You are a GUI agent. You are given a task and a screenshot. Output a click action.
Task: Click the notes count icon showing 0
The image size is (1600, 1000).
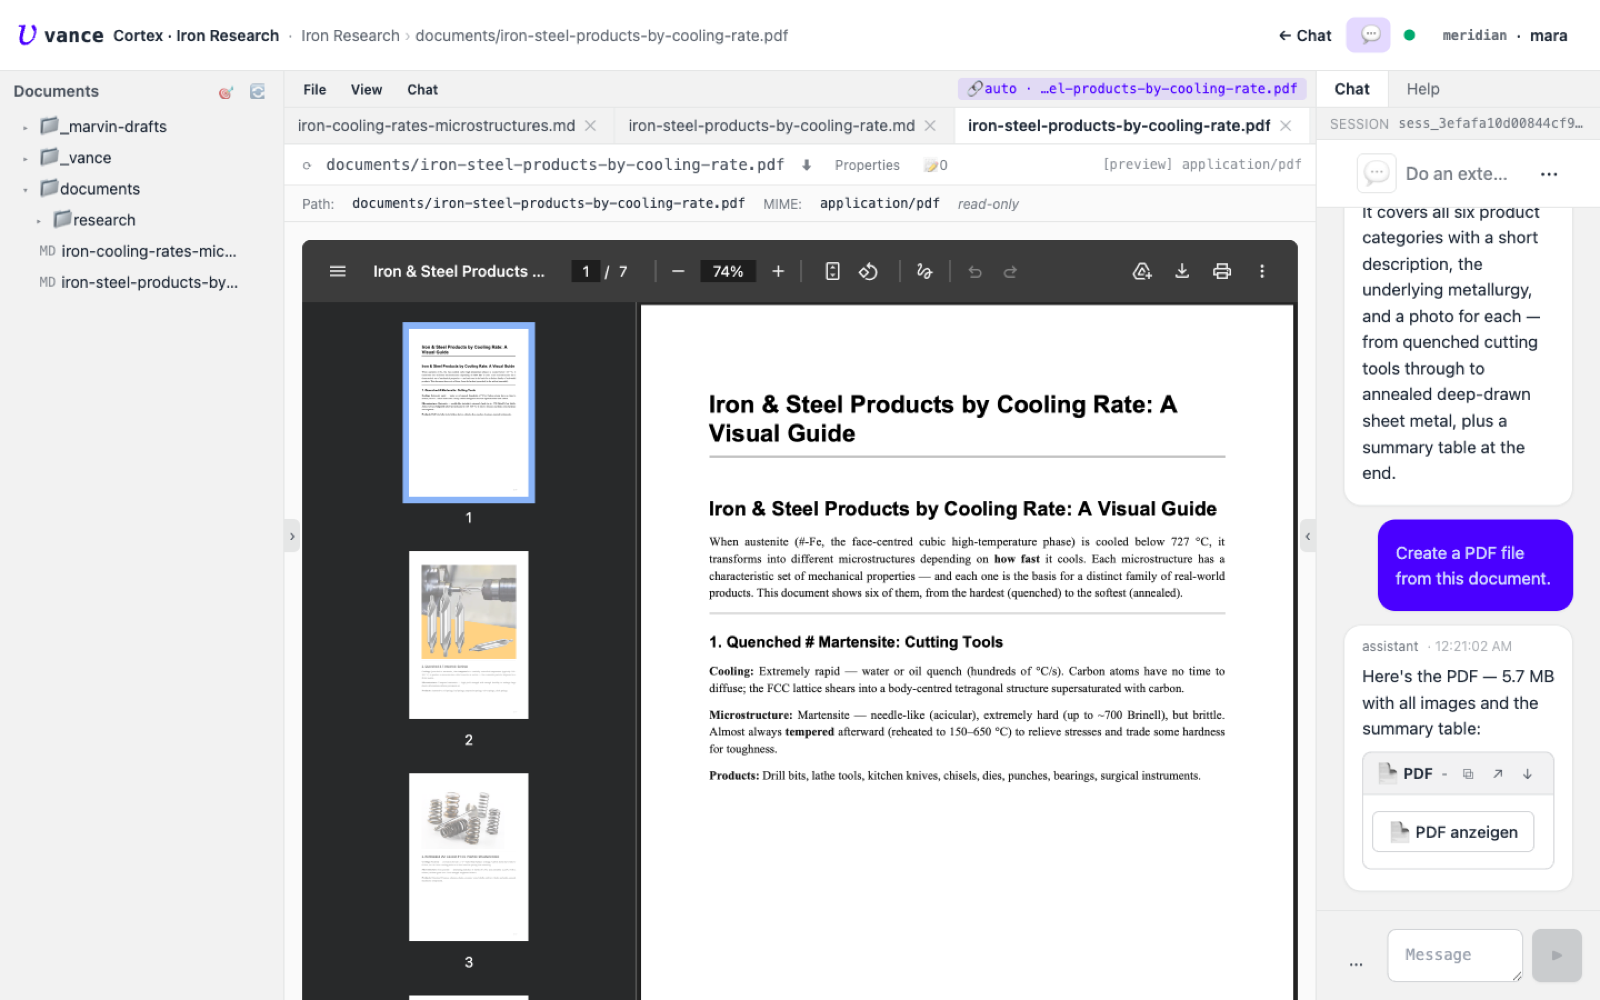point(936,165)
